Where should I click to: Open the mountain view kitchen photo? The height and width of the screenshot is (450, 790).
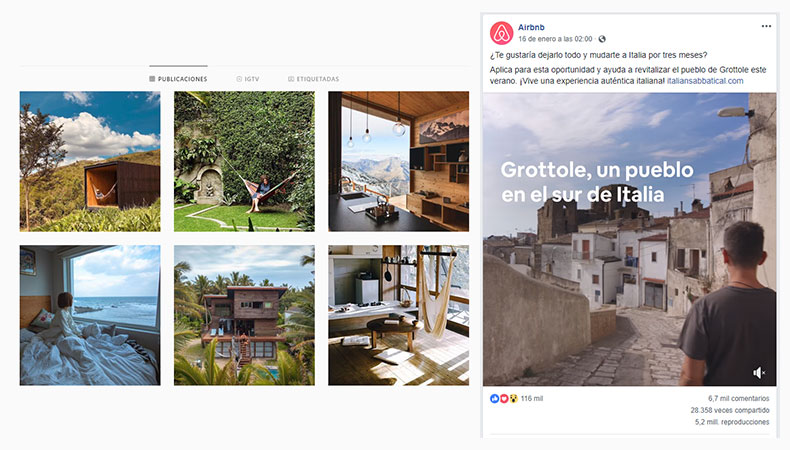click(x=399, y=161)
